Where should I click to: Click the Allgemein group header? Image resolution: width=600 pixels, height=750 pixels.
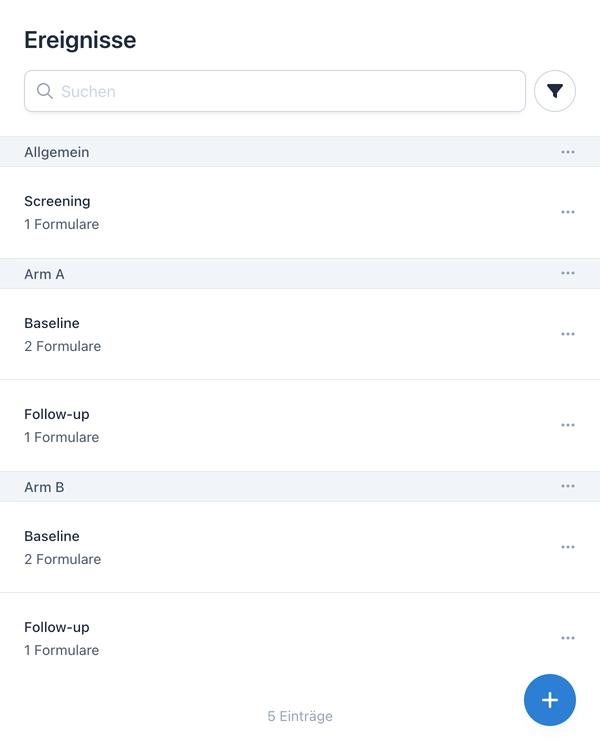[250, 152]
